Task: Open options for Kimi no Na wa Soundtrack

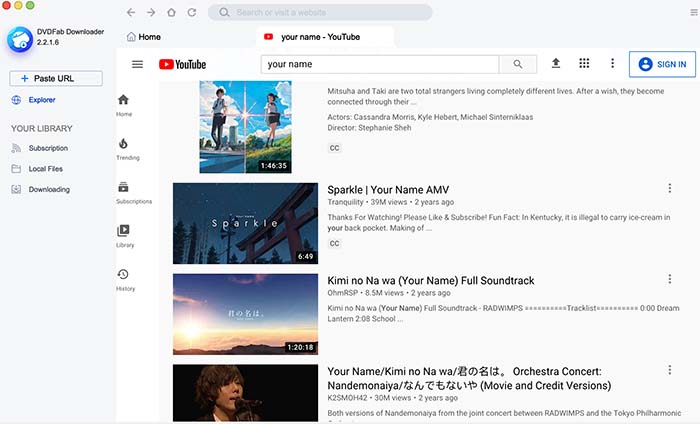Action: [670, 280]
